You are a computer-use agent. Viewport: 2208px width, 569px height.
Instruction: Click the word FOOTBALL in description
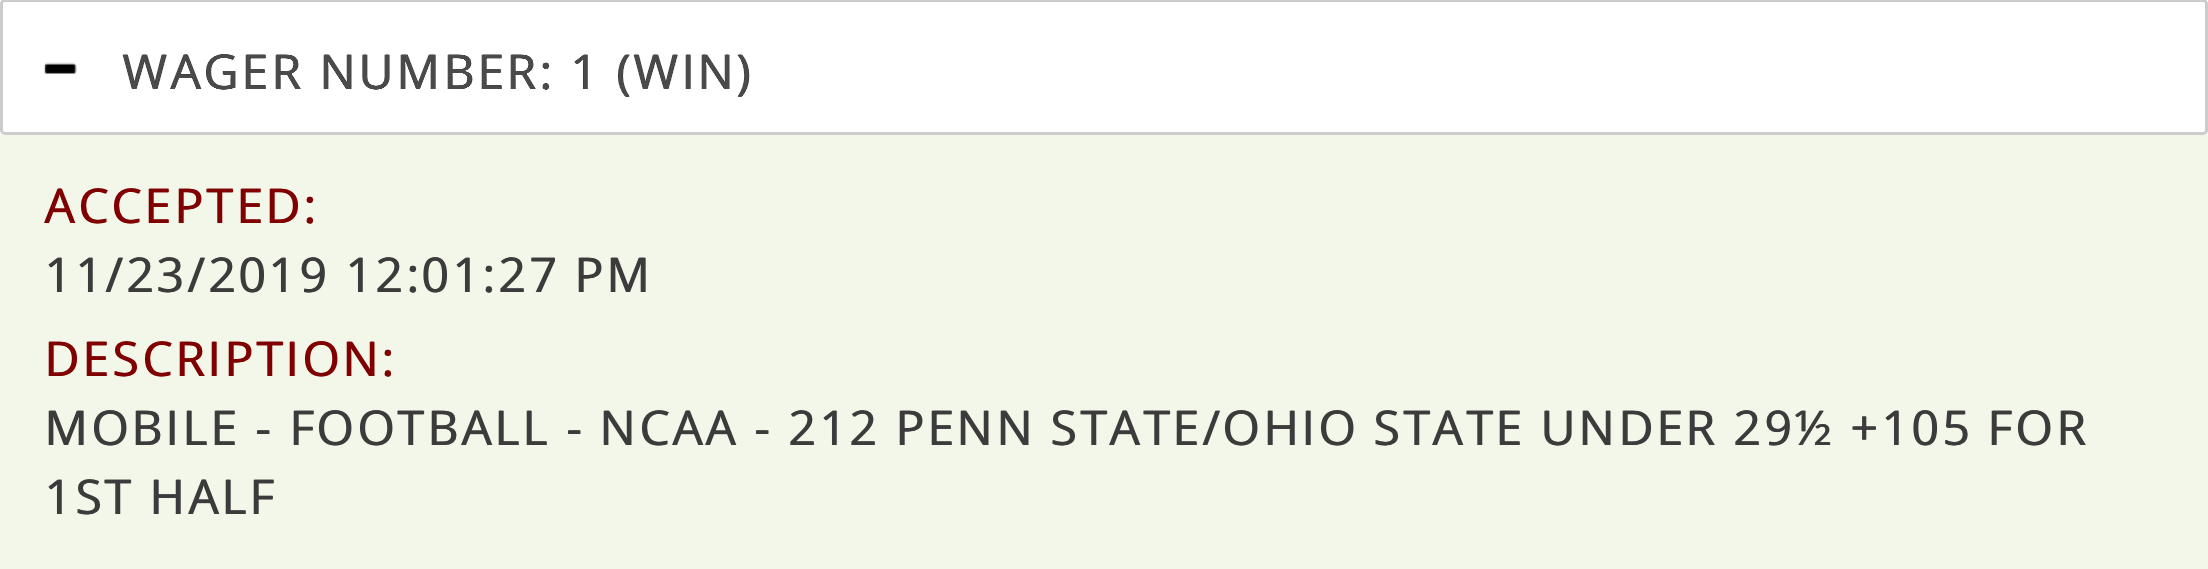tap(419, 429)
